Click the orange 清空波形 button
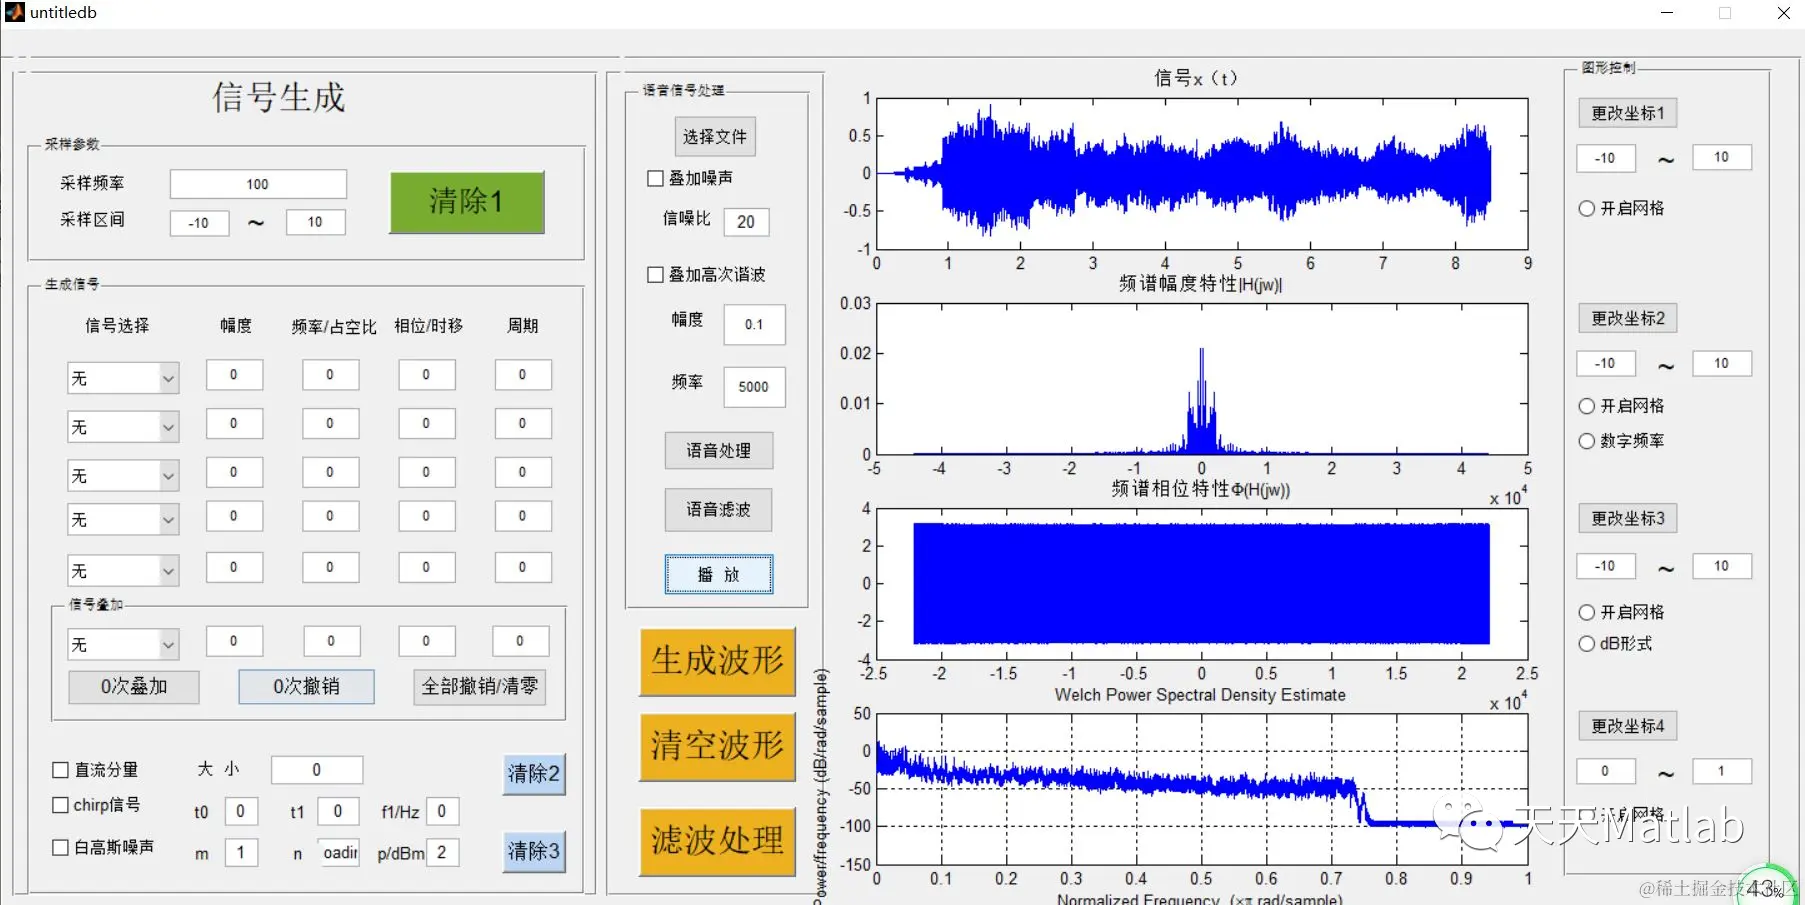The image size is (1805, 905). (718, 746)
